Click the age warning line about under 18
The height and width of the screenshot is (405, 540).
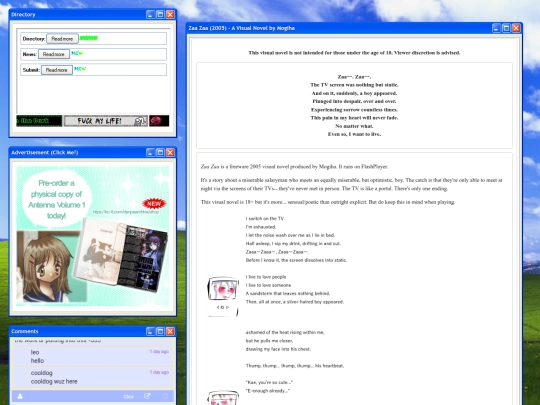point(354,53)
